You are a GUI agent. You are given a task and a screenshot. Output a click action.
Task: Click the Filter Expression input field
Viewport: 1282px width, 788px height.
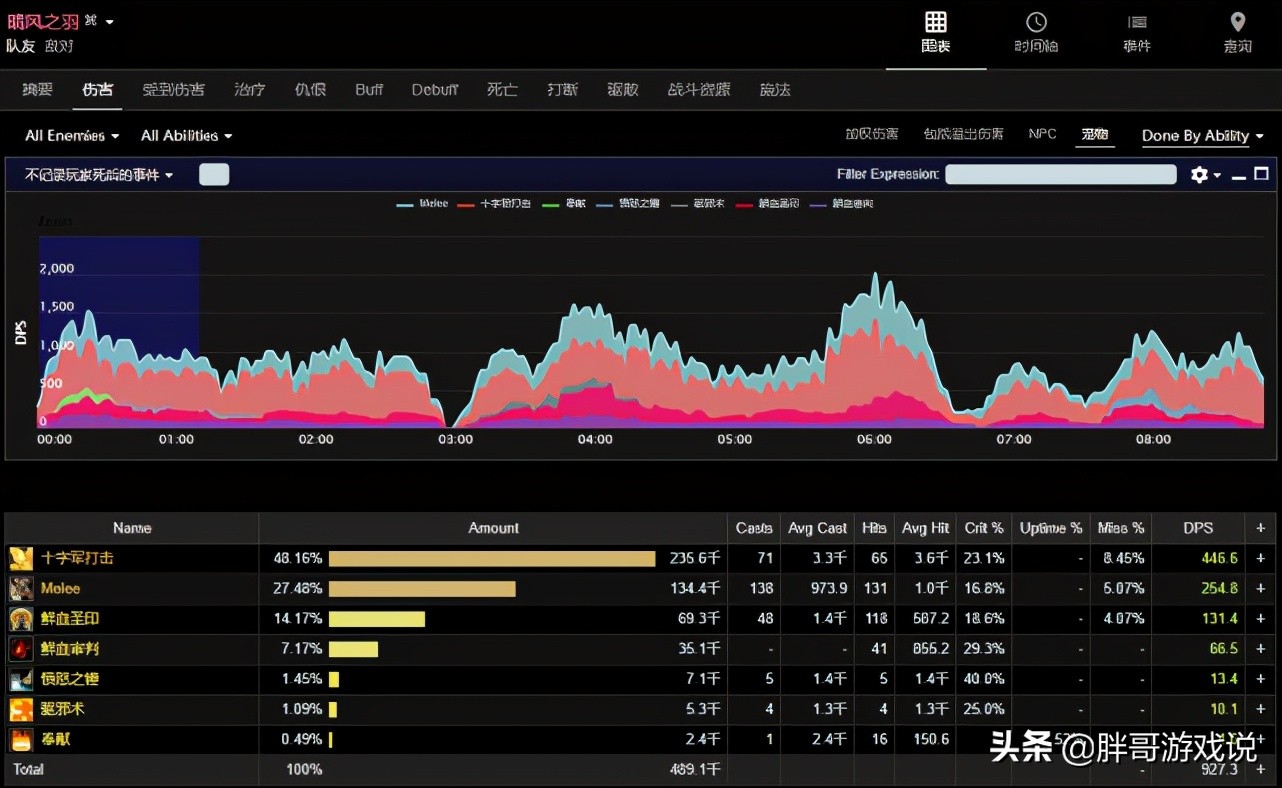(1060, 175)
